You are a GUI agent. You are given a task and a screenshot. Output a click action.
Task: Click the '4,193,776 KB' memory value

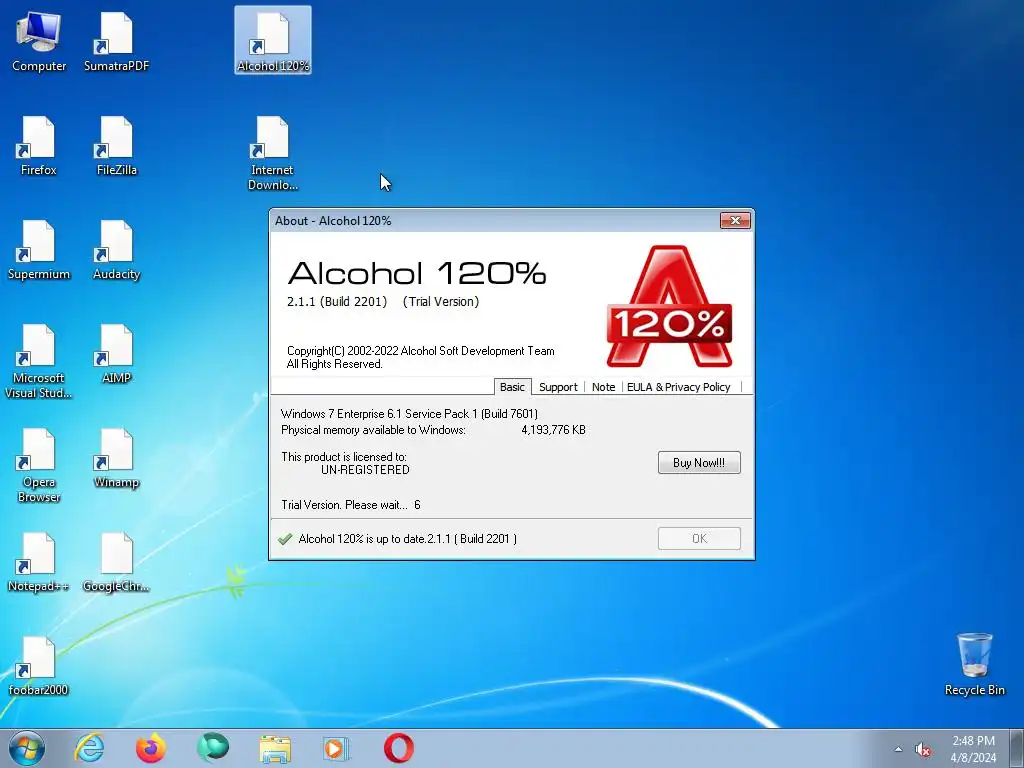coord(553,430)
